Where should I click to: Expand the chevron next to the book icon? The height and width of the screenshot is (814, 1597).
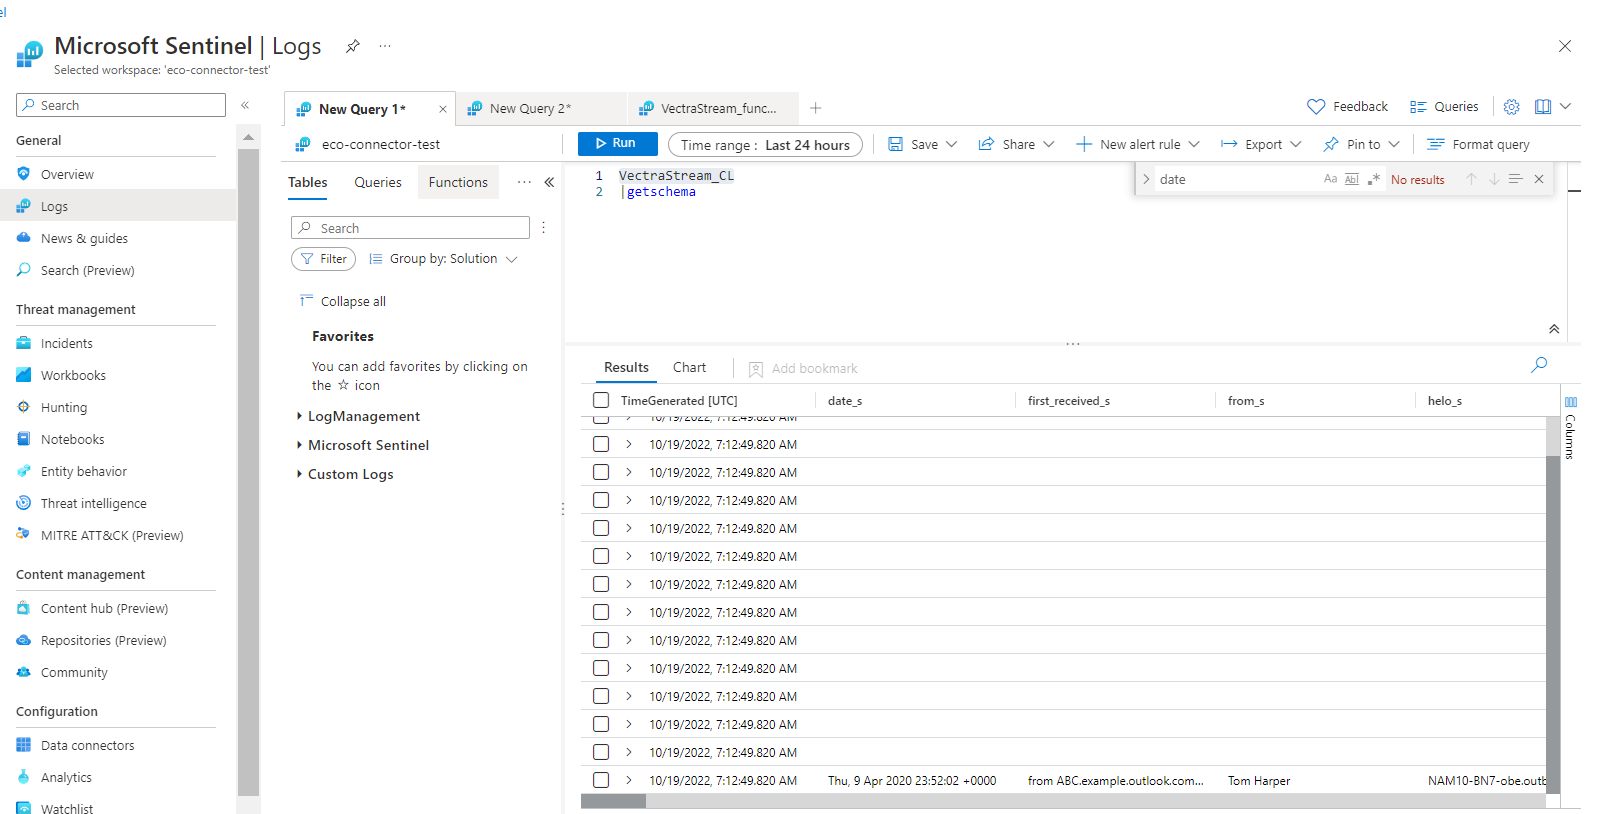pos(1566,107)
